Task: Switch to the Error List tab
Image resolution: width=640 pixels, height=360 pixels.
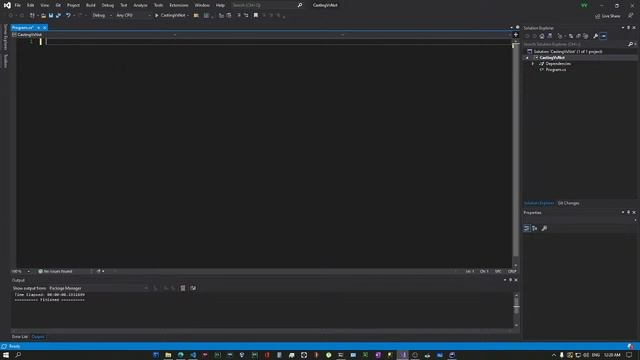Action: coord(20,337)
